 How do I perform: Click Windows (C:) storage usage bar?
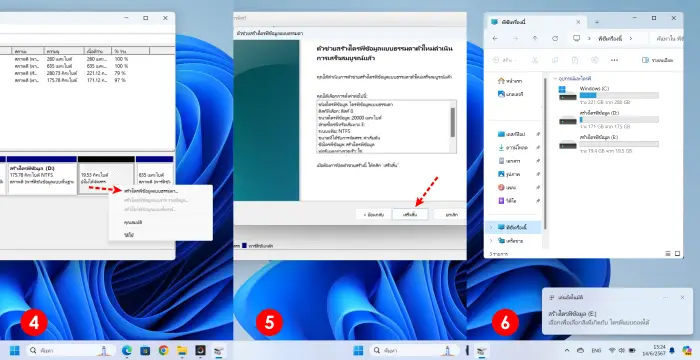(x=619, y=96)
